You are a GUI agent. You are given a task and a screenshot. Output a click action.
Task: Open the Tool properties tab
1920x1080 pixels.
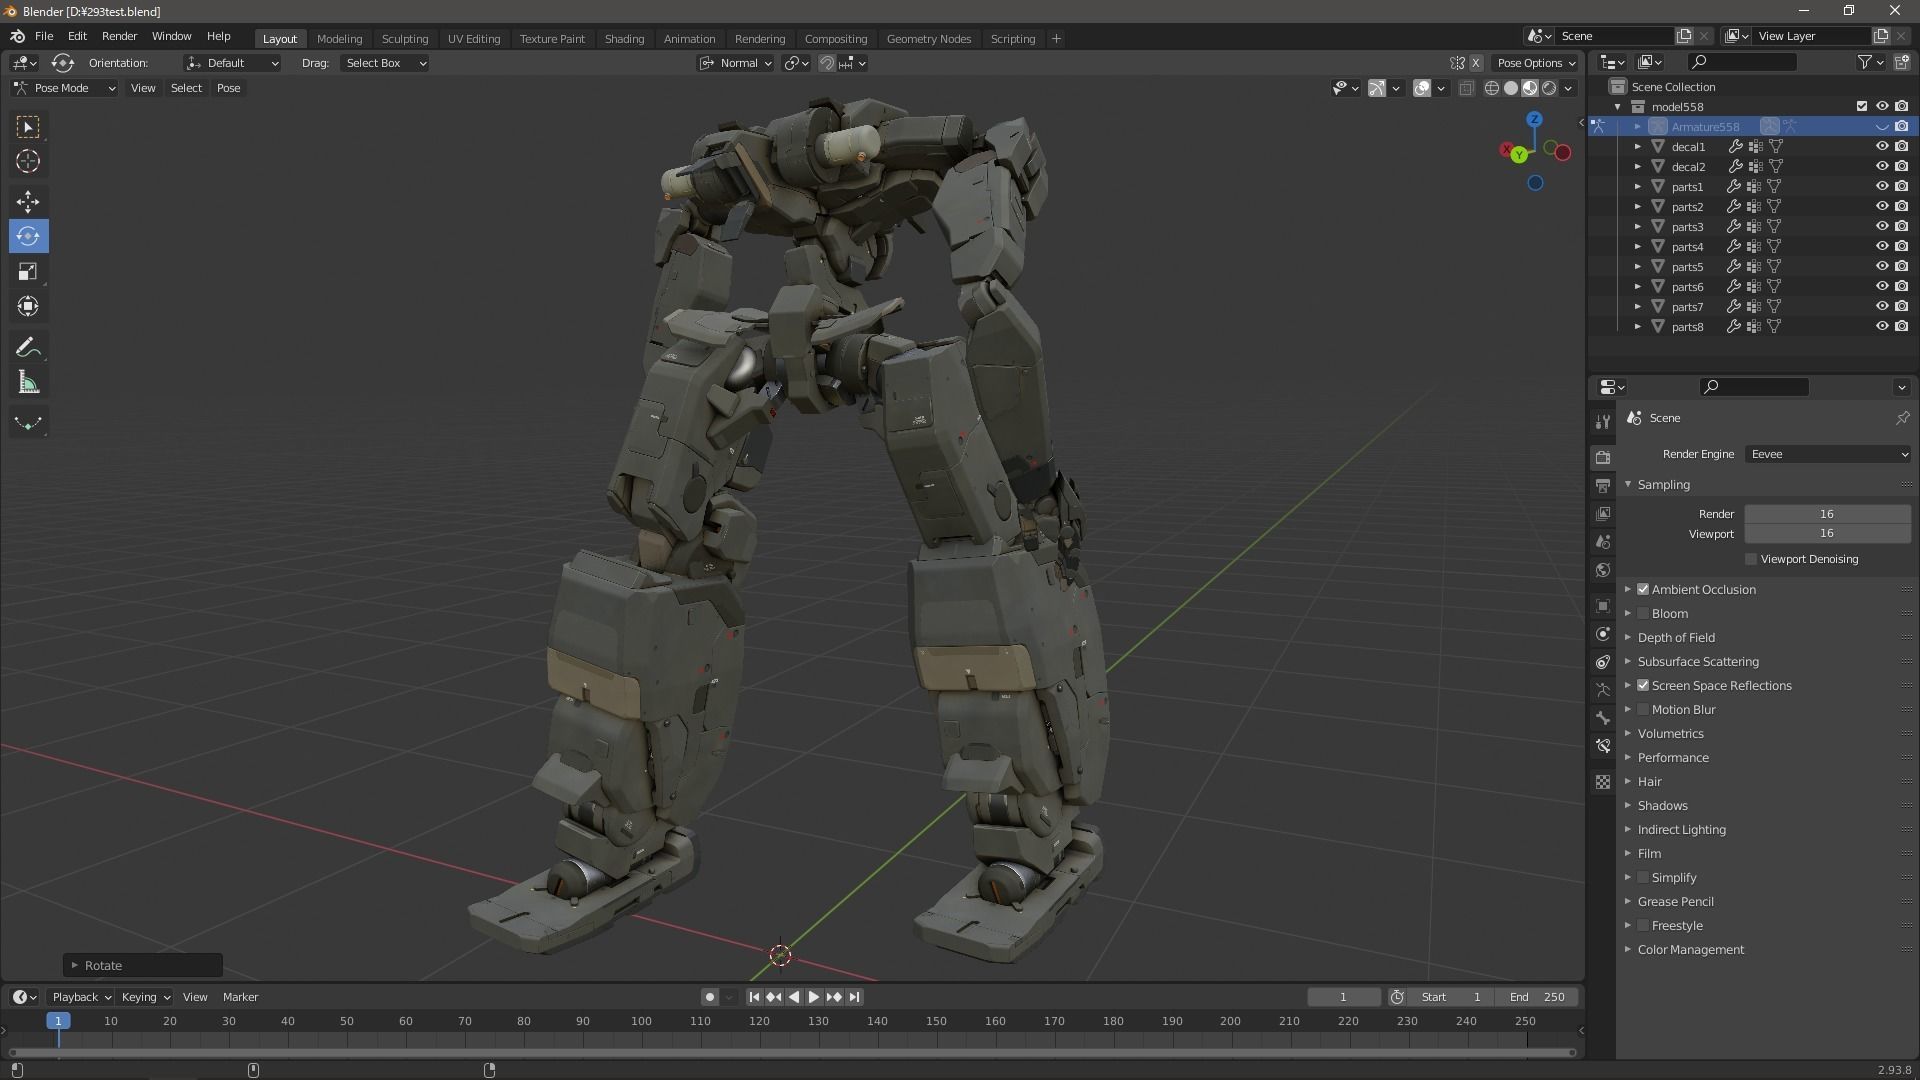[x=1603, y=421]
